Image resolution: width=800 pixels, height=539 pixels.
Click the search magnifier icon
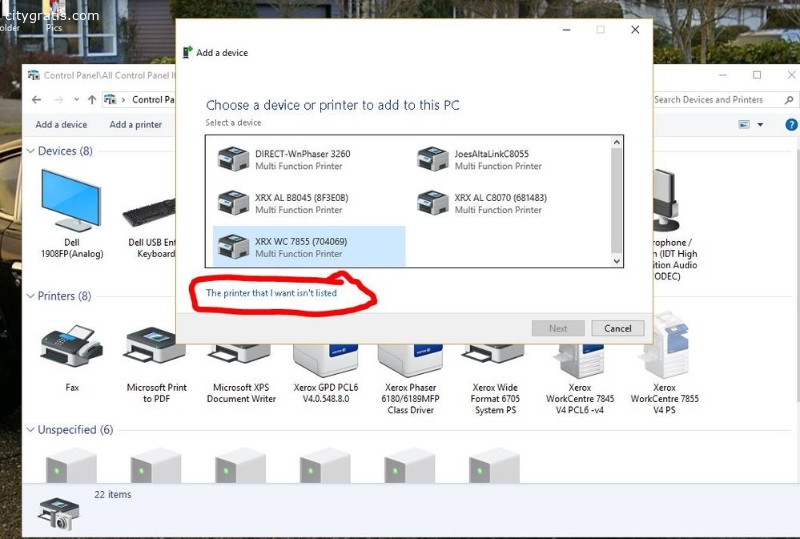789,100
